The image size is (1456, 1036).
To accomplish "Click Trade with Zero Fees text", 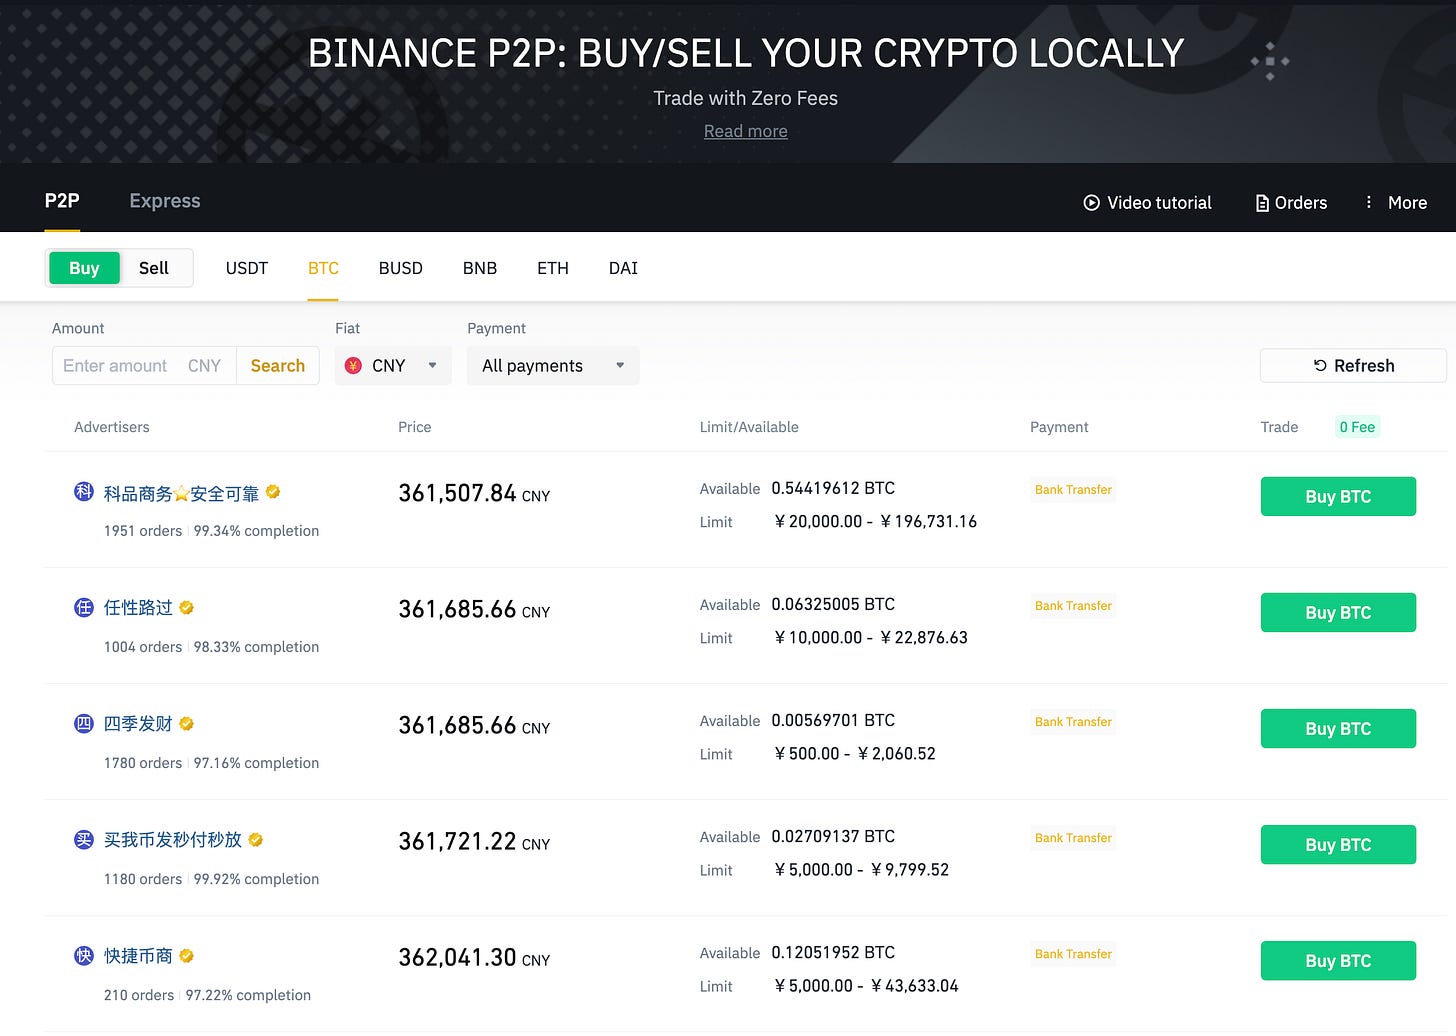I will (746, 98).
